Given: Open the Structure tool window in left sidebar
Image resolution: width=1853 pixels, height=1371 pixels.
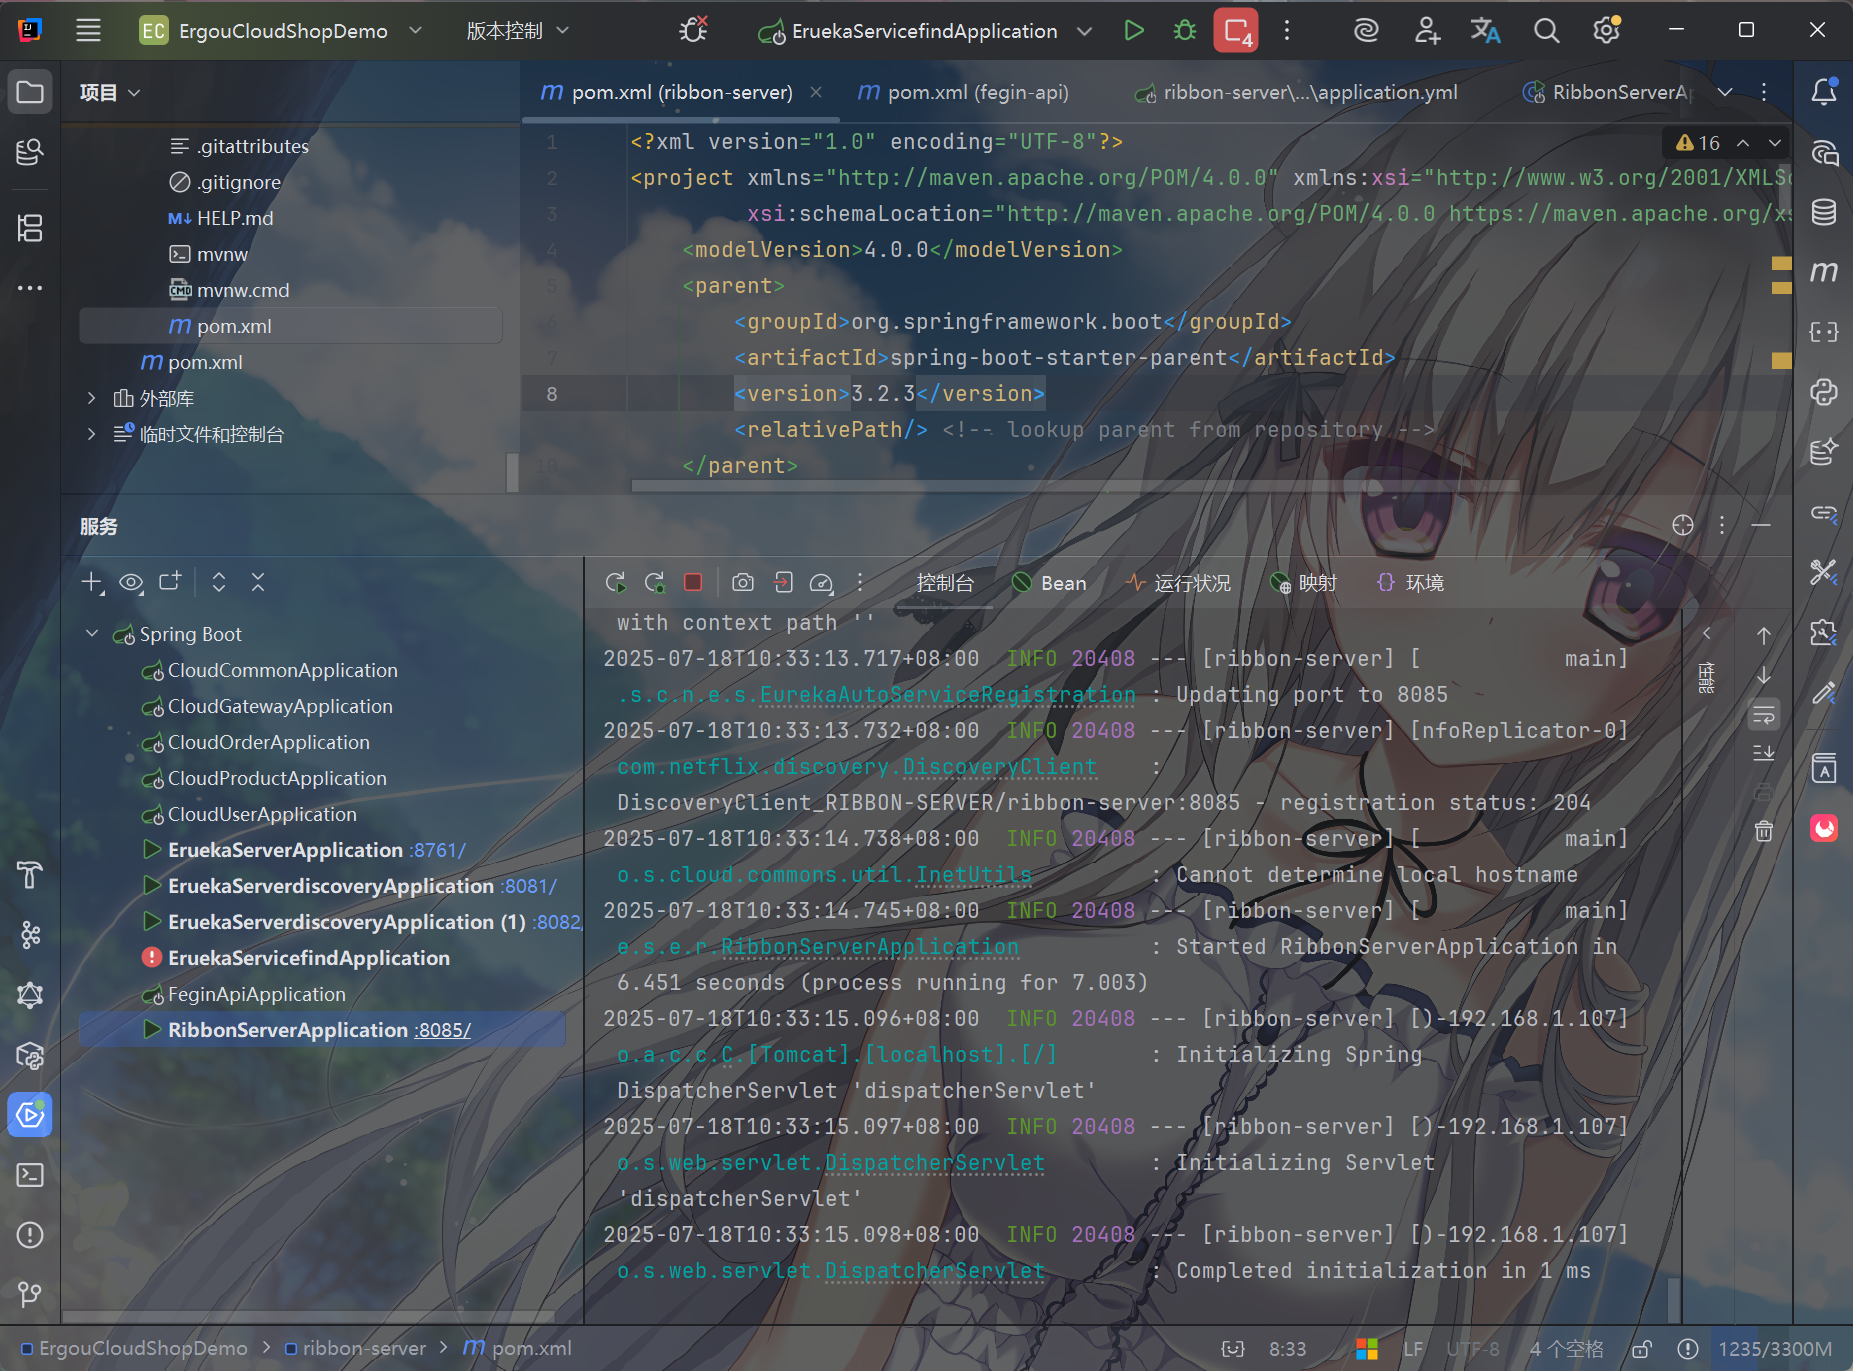Looking at the screenshot, I should pyautogui.click(x=30, y=228).
